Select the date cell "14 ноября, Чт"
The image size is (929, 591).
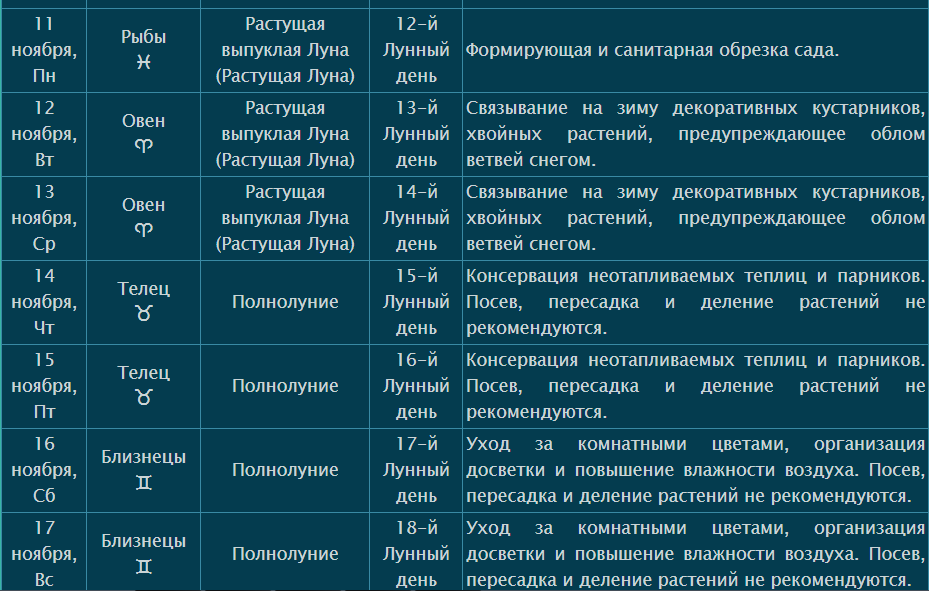(x=44, y=302)
